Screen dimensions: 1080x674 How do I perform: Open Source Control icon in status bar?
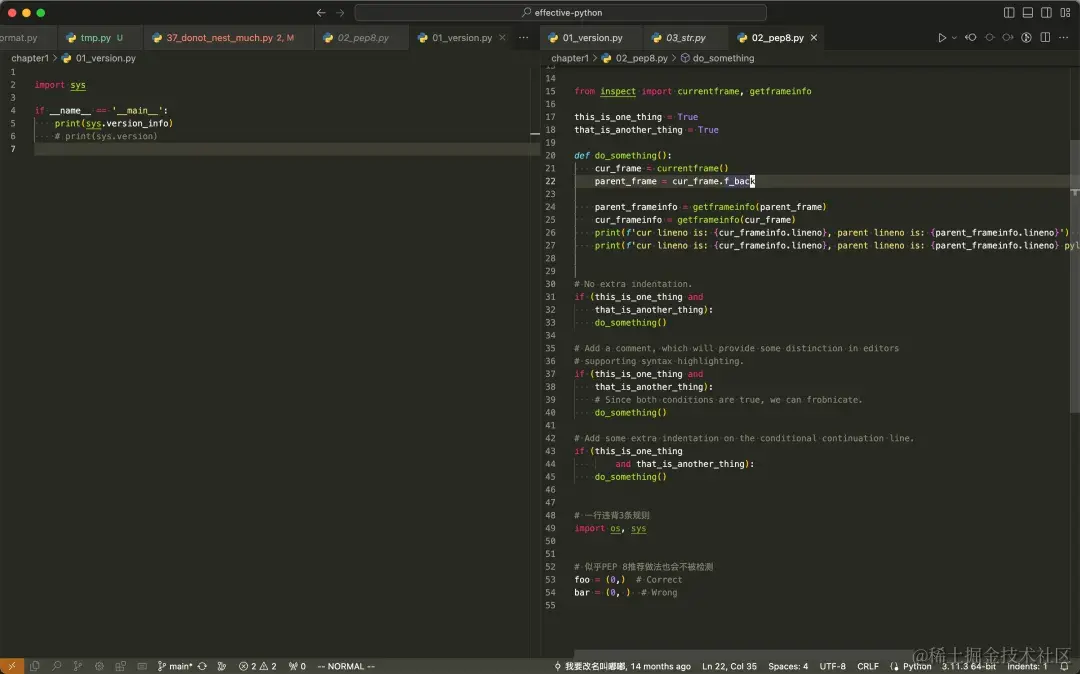(78, 666)
